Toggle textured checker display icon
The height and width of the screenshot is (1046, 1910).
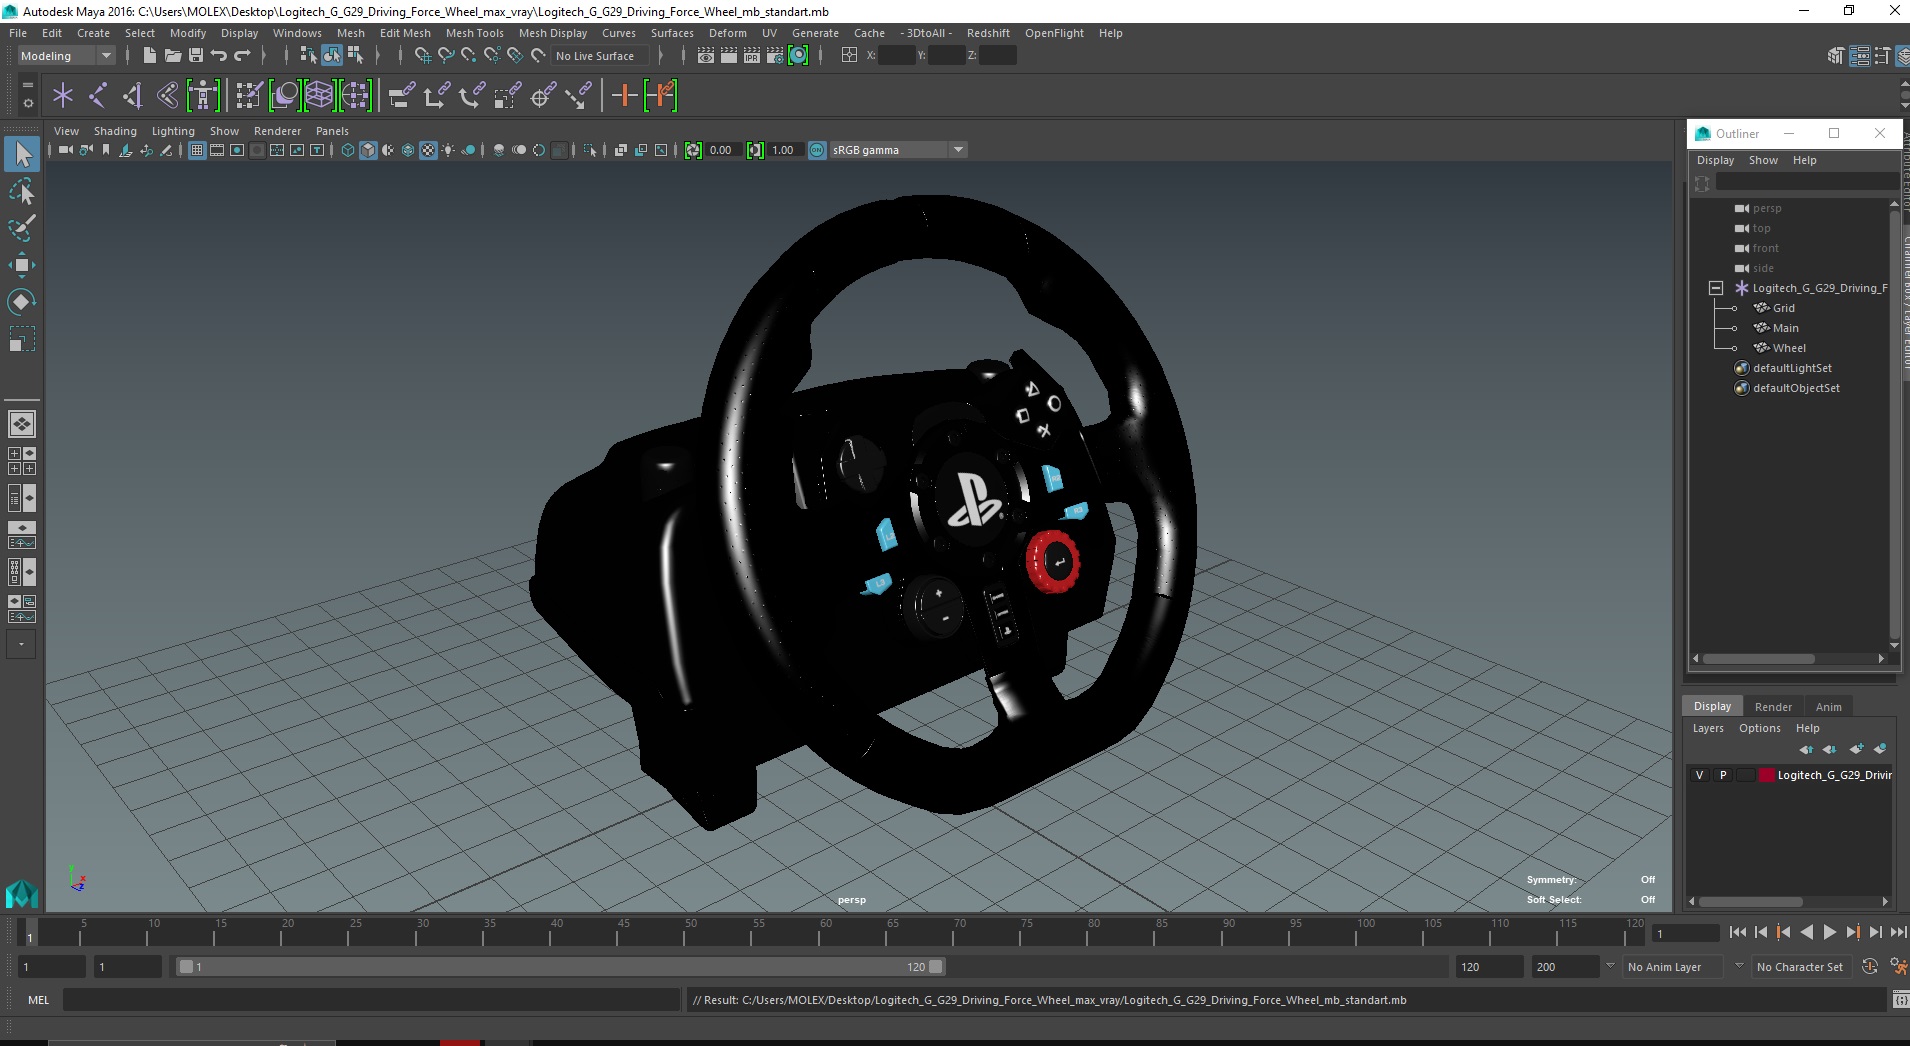428,150
